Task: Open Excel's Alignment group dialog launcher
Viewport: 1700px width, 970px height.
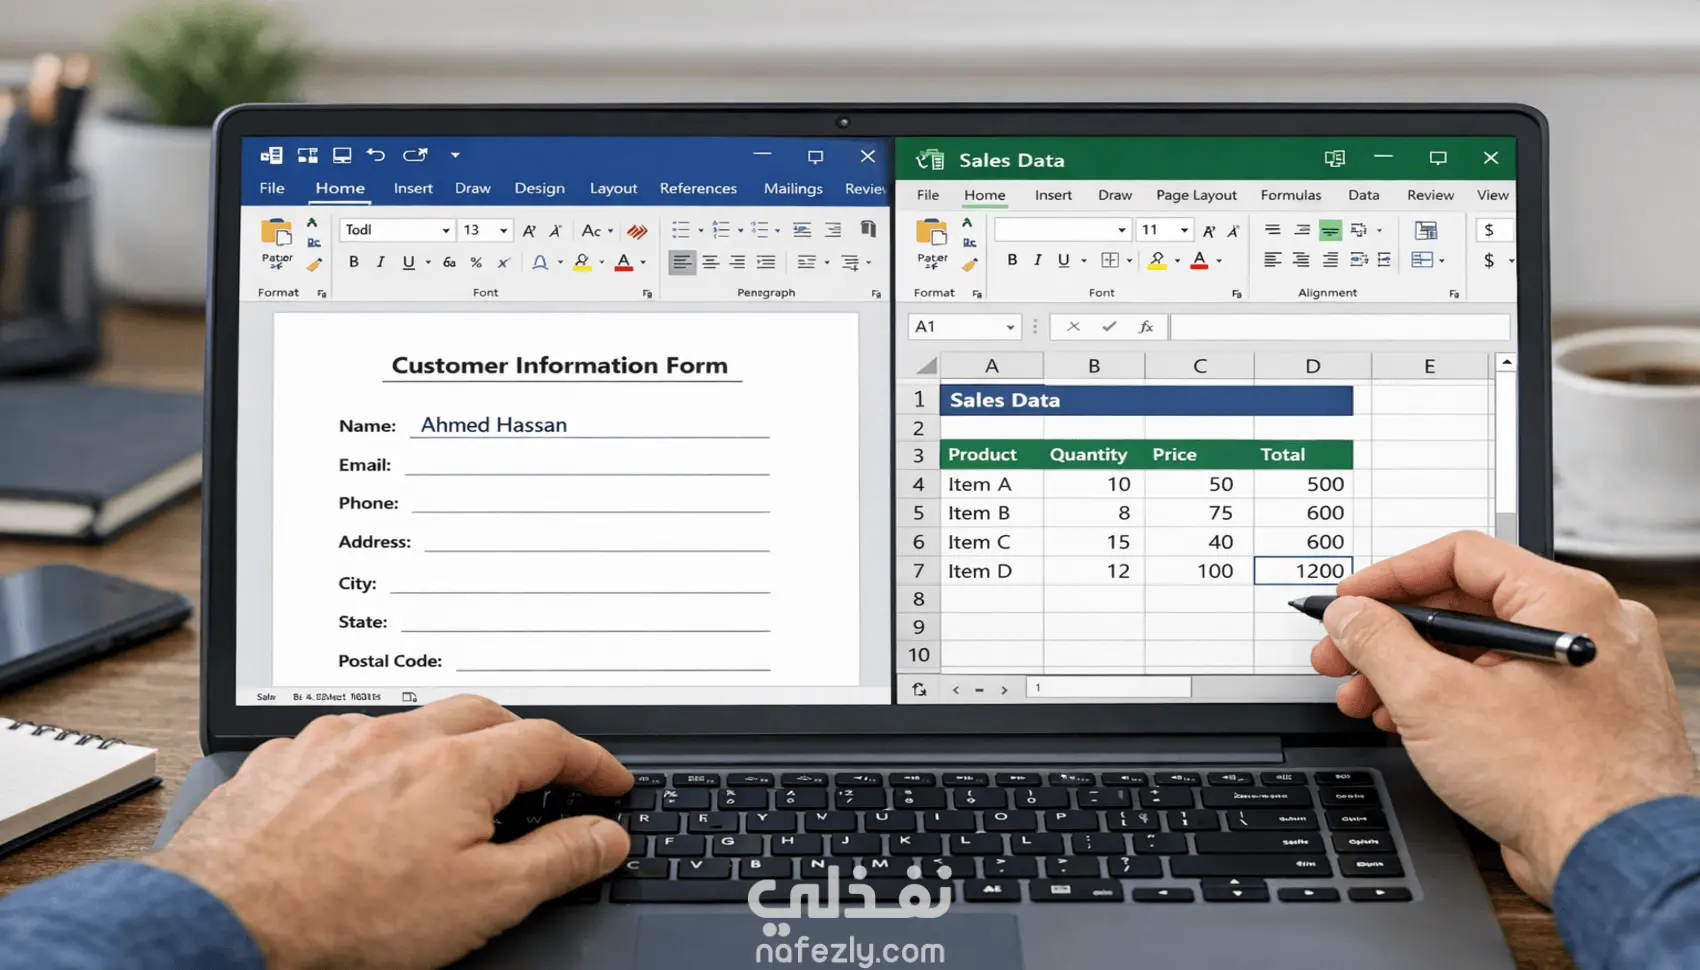Action: (1454, 293)
